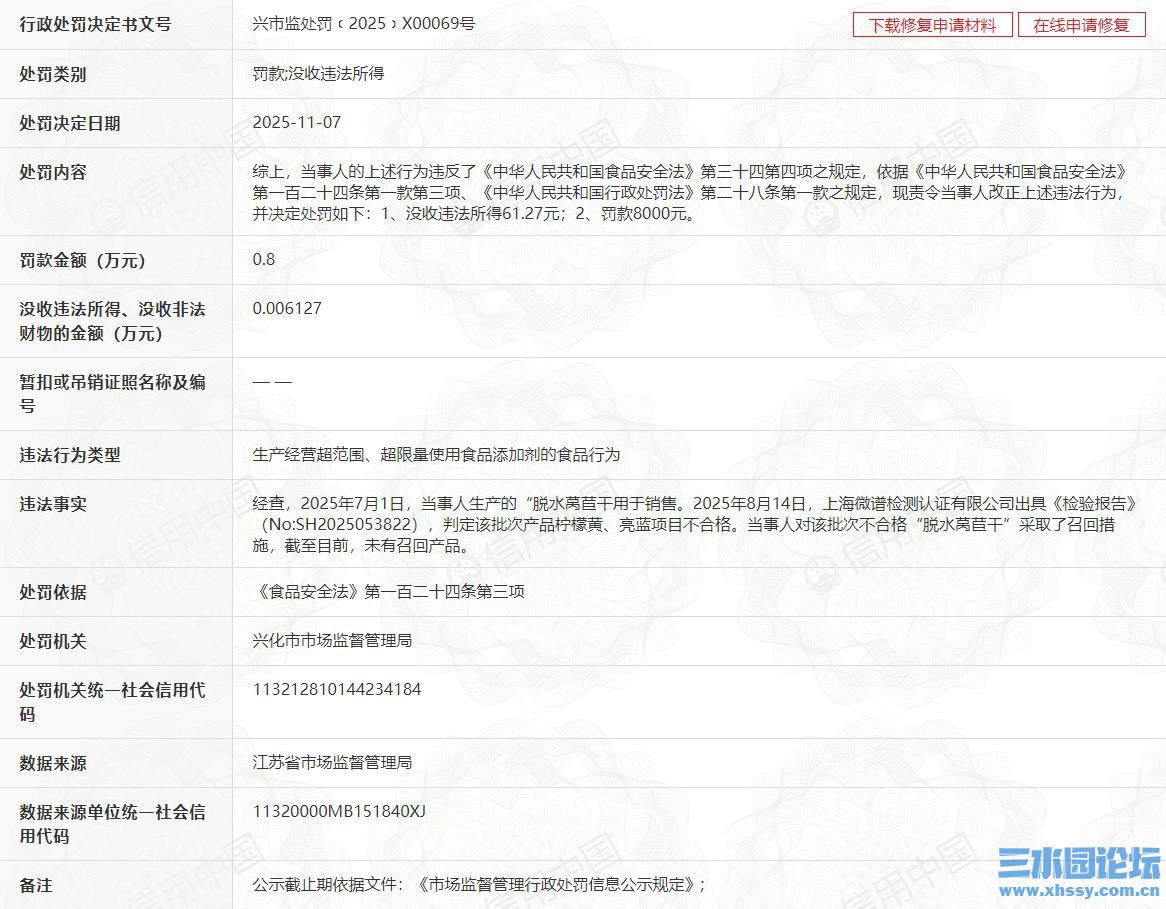Click the 没收违法所得、没收非法财物的金额 label
Viewport: 1166px width, 909px height.
[x=112, y=321]
